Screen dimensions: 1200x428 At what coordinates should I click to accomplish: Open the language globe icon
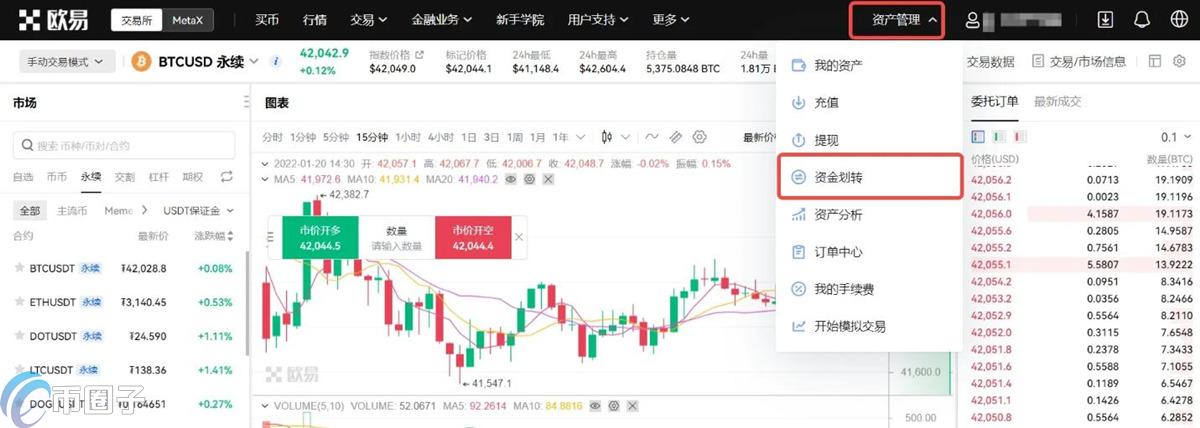1178,20
